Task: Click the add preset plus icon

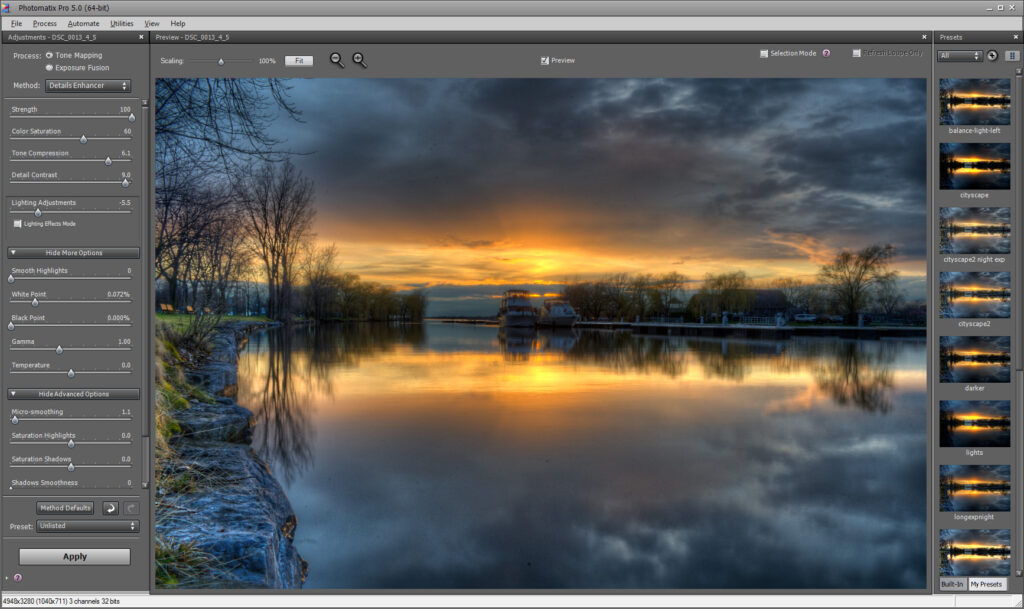Action: click(992, 56)
